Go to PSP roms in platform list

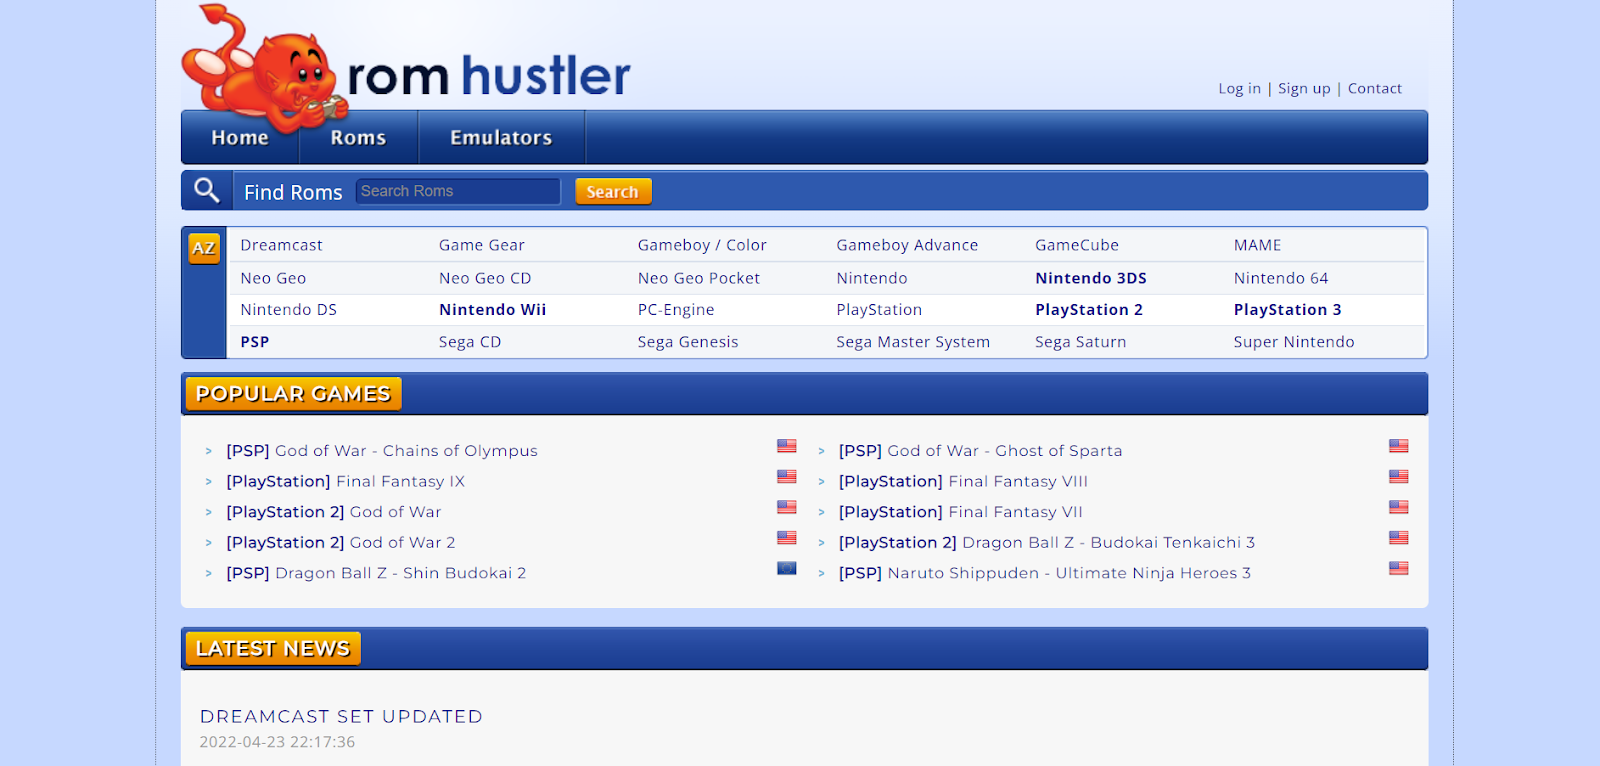(x=255, y=342)
